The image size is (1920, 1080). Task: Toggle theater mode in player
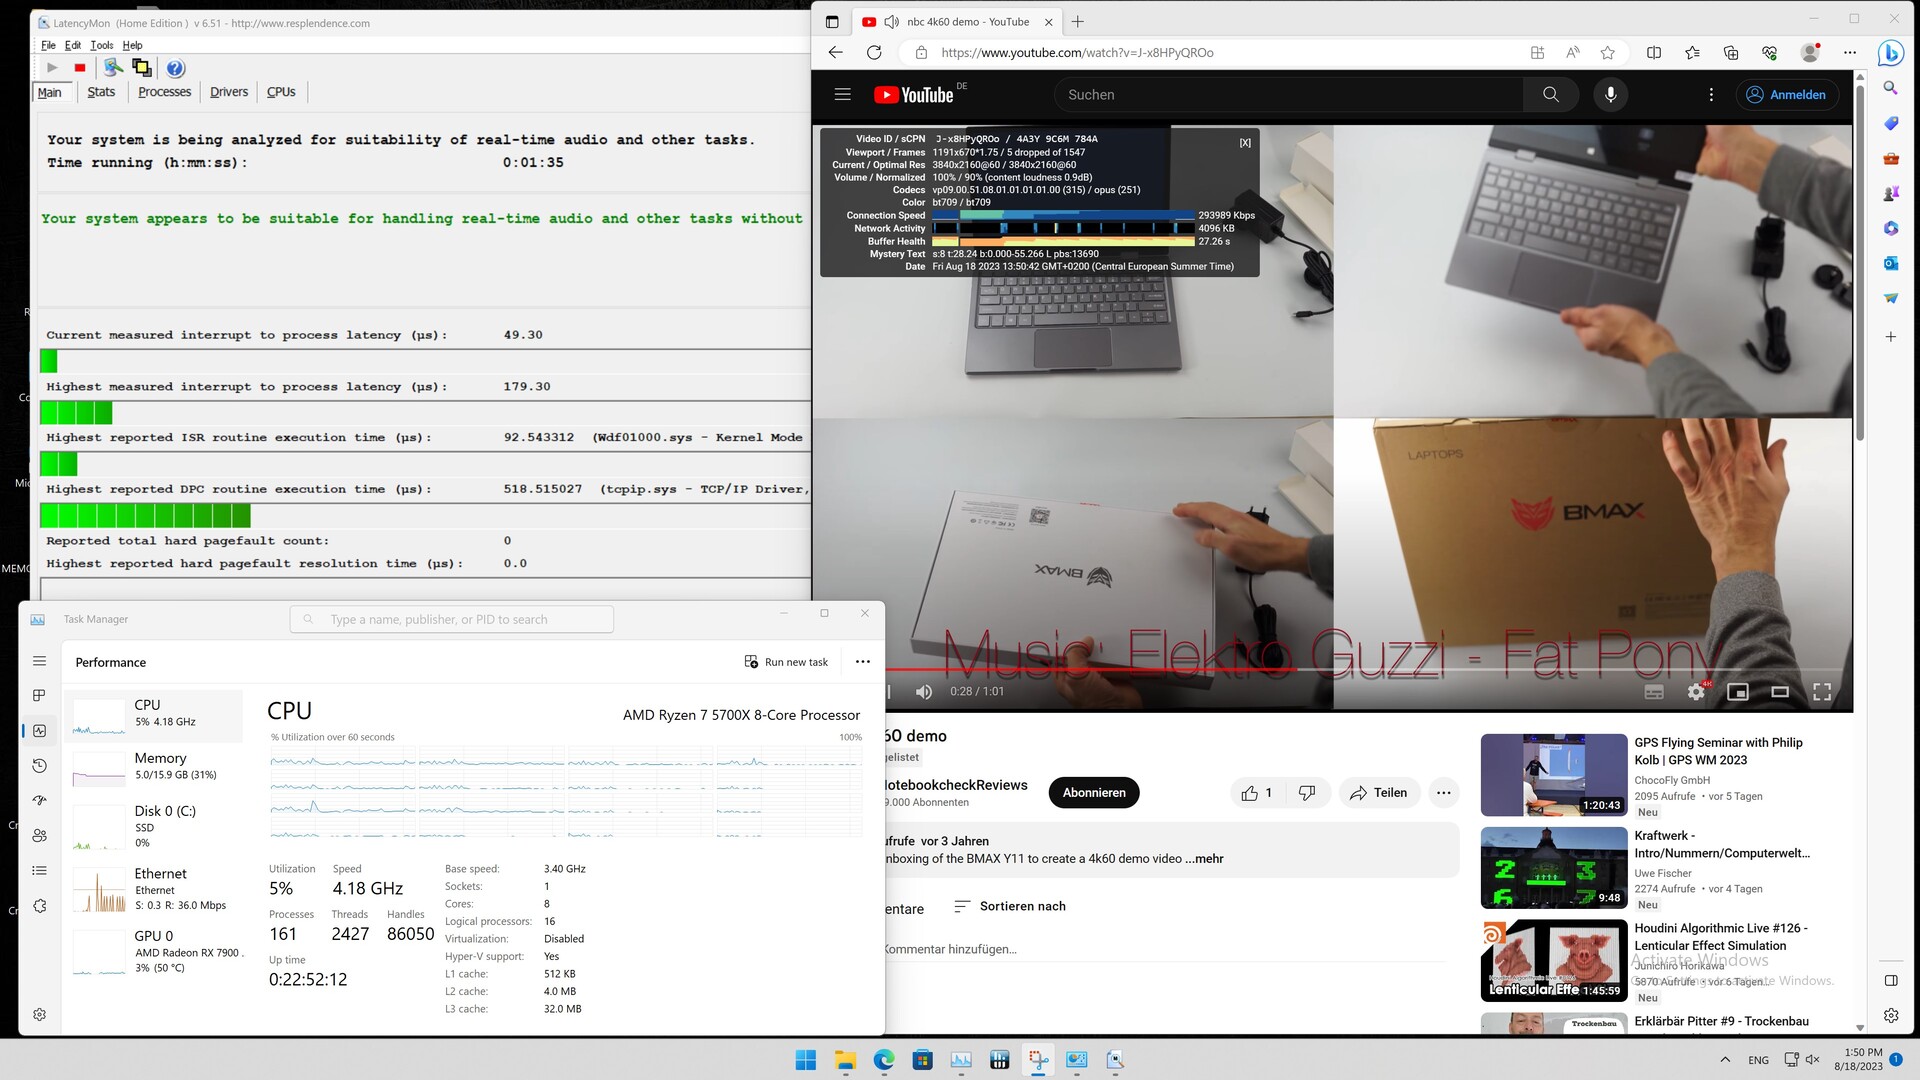point(1780,692)
